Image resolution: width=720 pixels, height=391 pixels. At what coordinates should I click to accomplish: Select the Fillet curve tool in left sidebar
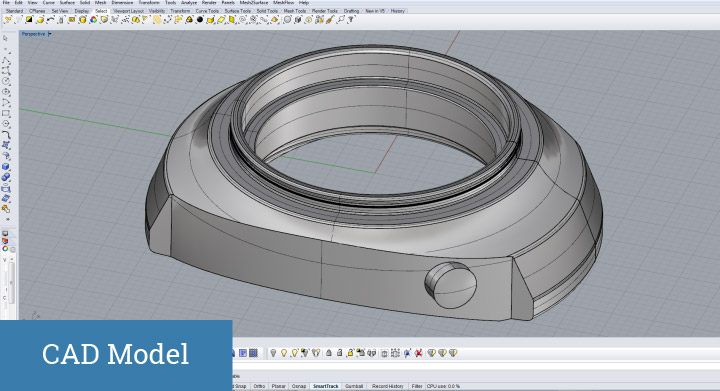pos(6,134)
